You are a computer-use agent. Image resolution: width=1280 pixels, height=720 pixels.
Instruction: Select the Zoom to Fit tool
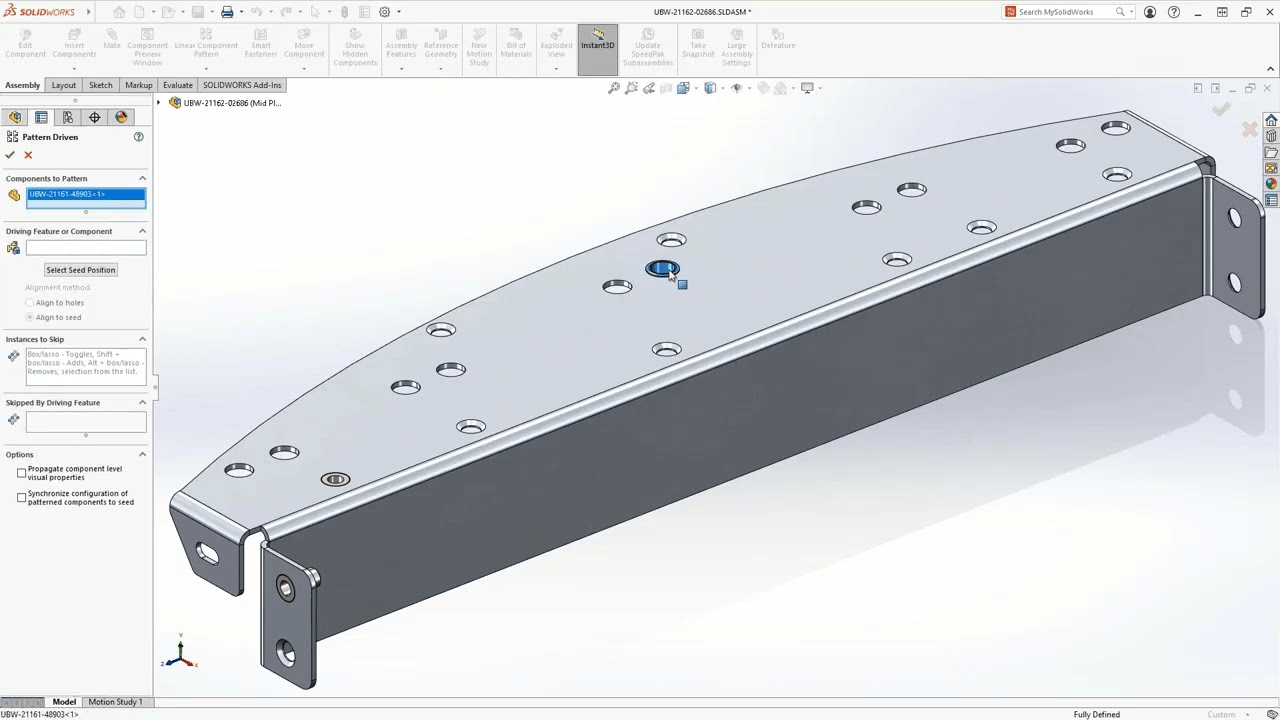[613, 88]
